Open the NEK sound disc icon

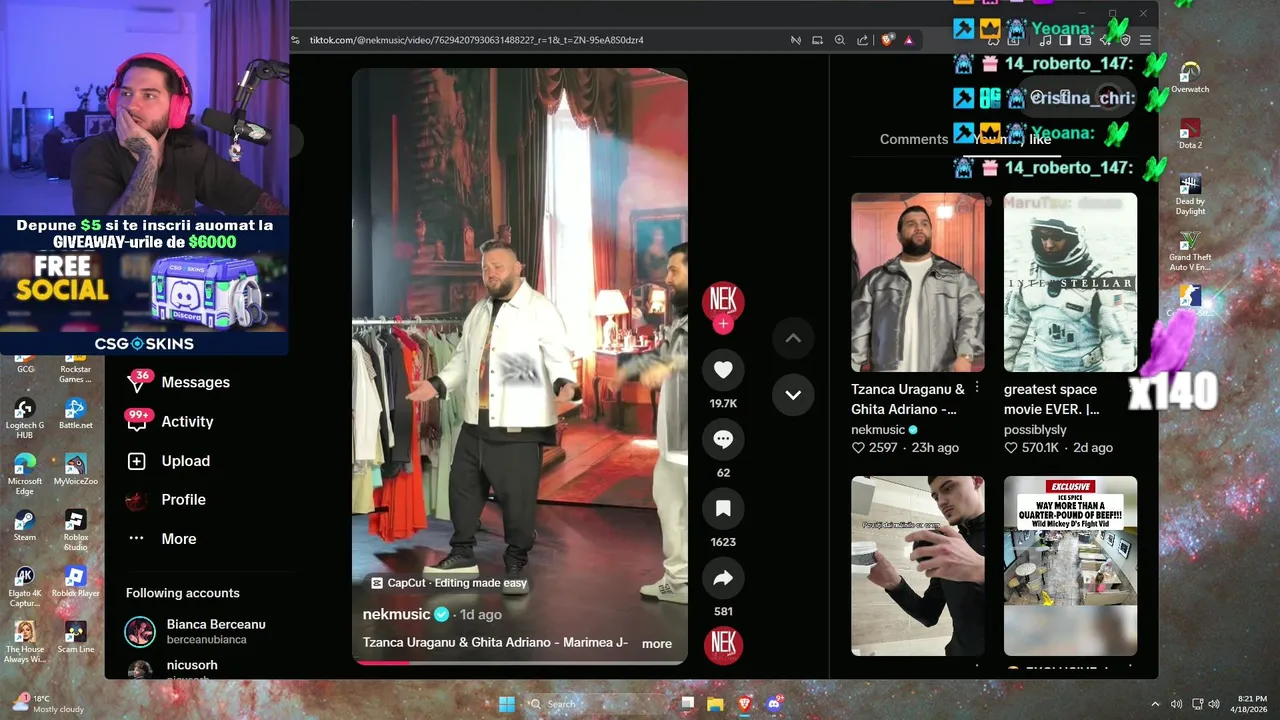pos(723,646)
